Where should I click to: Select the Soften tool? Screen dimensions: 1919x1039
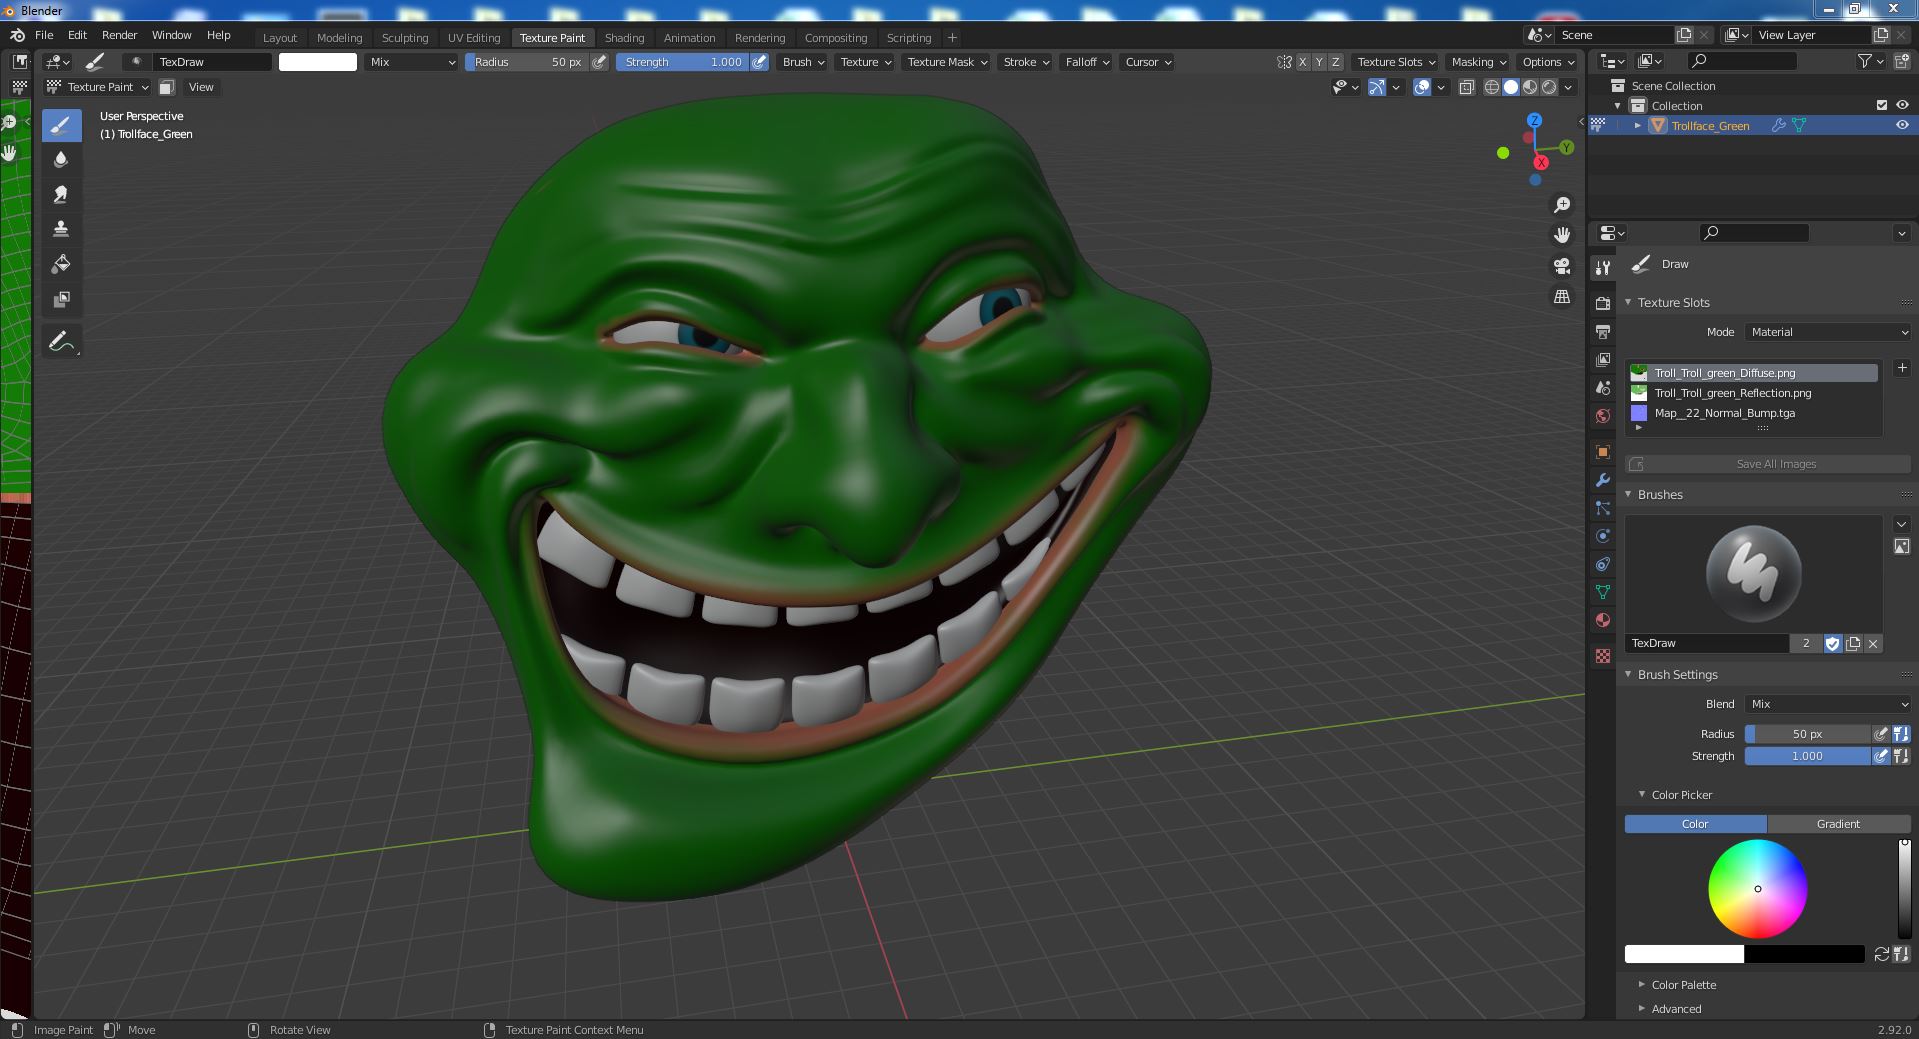(x=61, y=160)
